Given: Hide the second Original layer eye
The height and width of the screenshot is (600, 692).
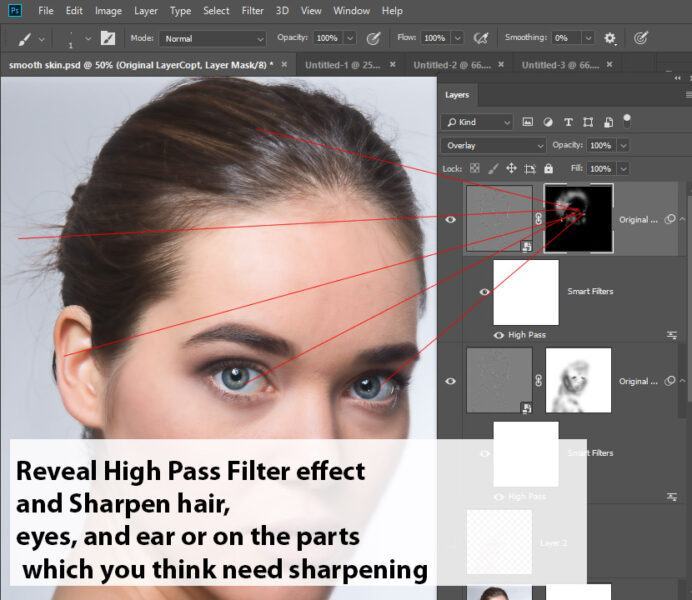Looking at the screenshot, I should (450, 381).
